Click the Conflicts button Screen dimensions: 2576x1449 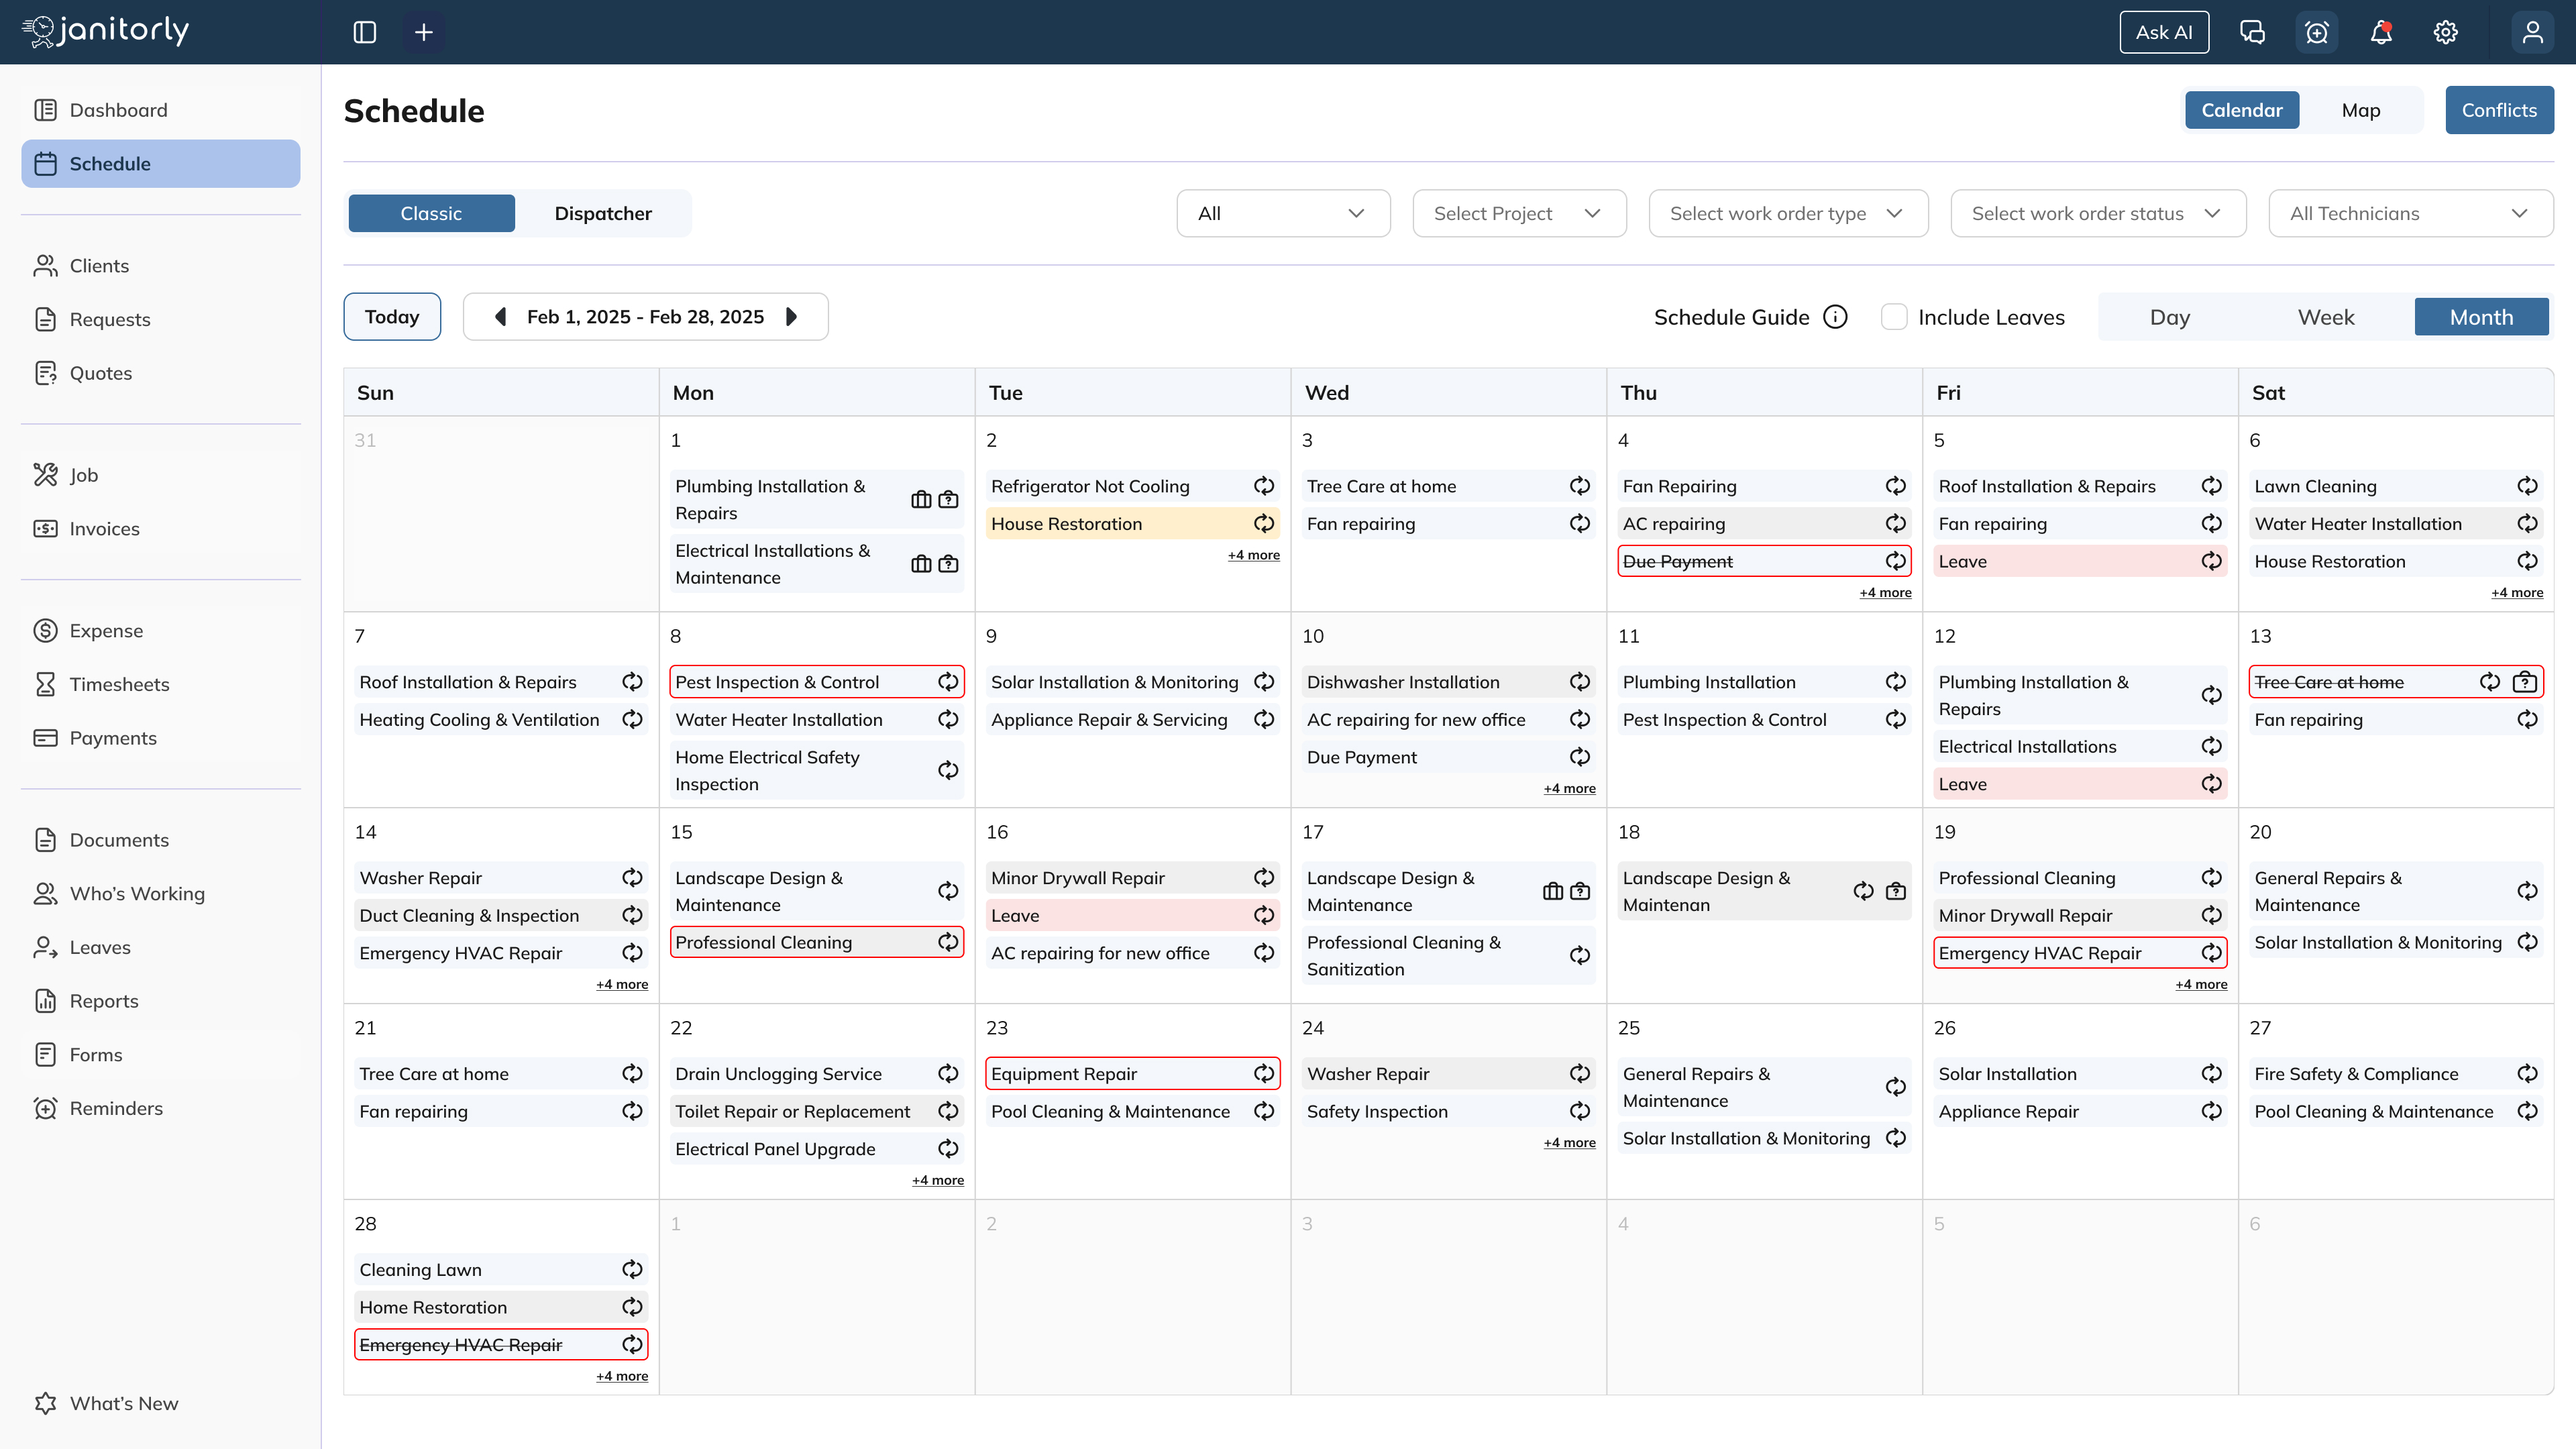tap(2499, 110)
